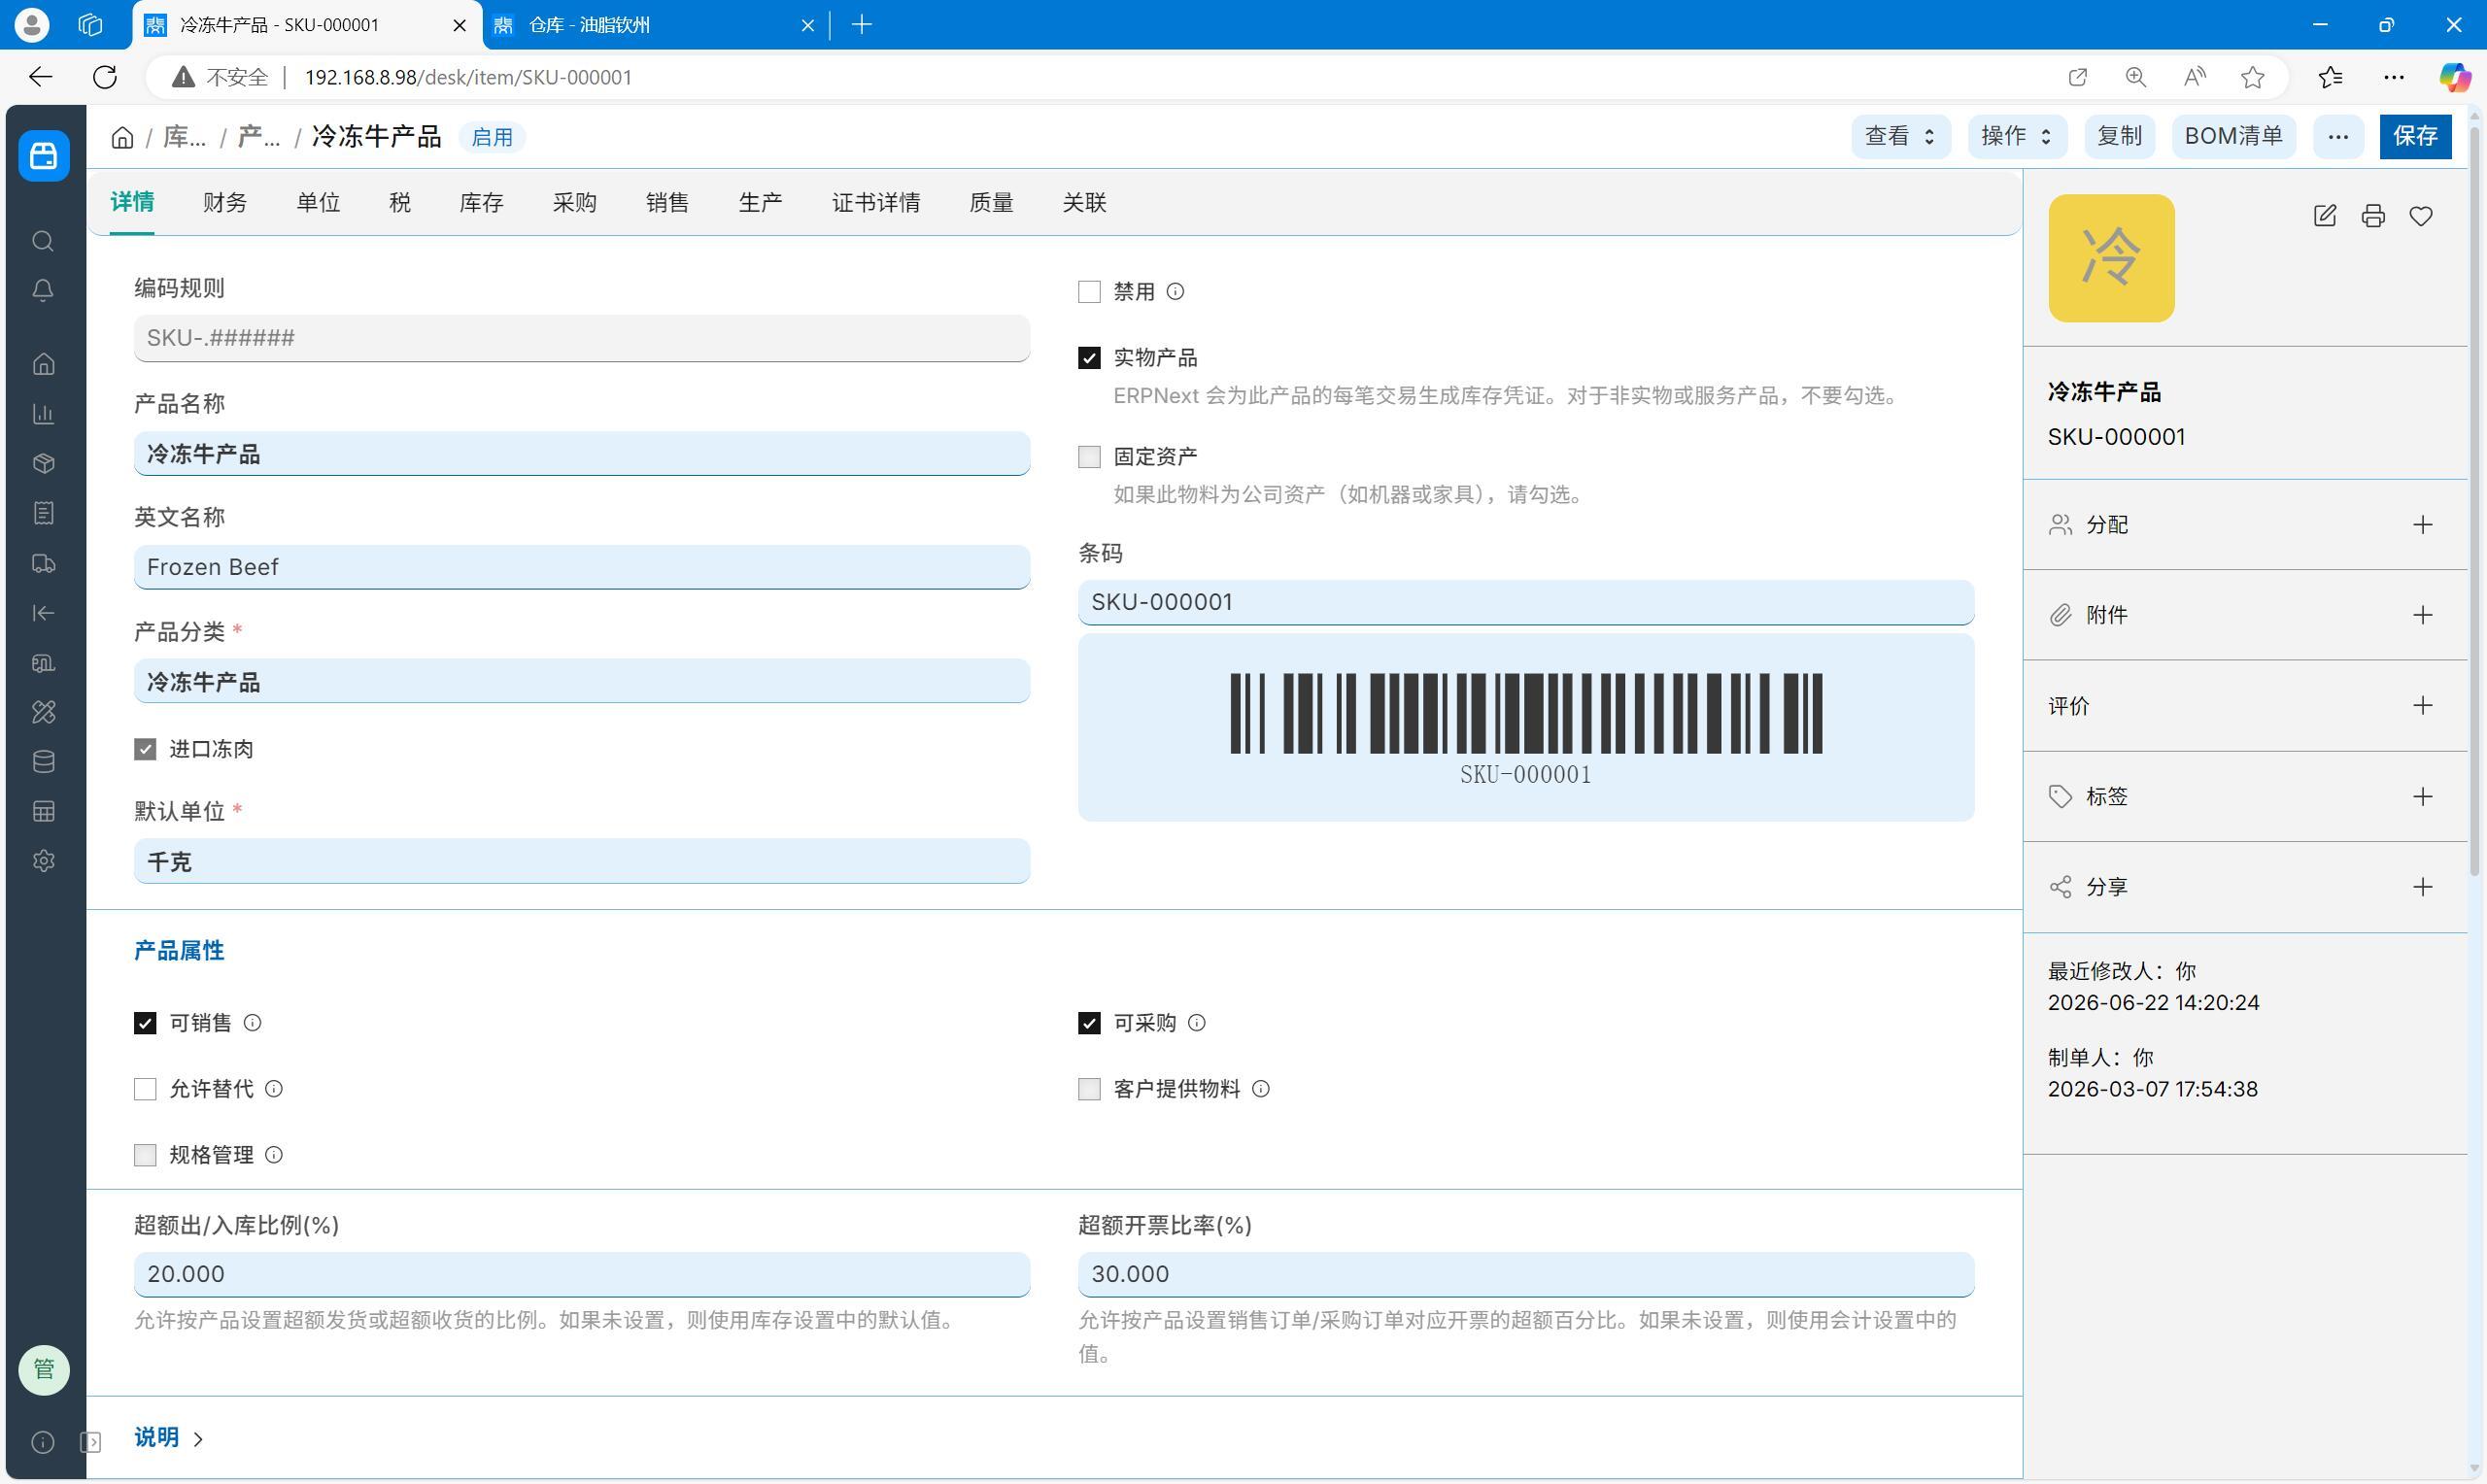Toggle the 进口冻肉 checkbox

point(145,749)
